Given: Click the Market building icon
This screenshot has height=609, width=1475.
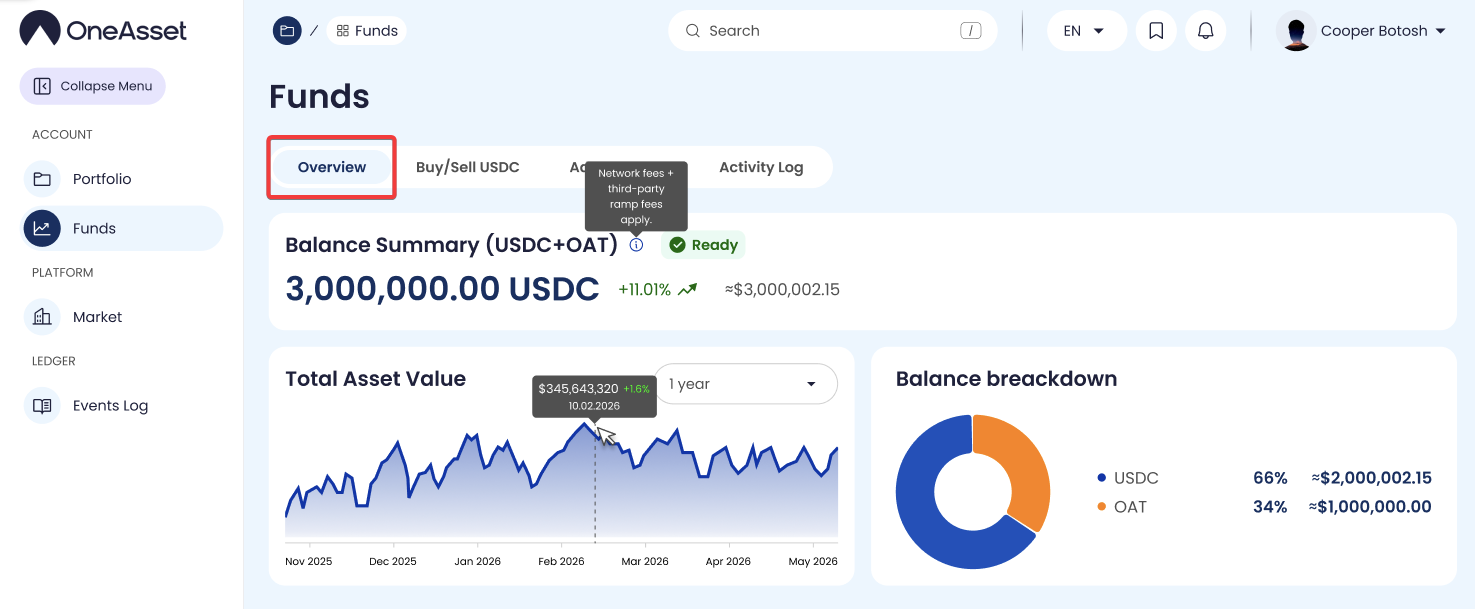Looking at the screenshot, I should pyautogui.click(x=42, y=317).
